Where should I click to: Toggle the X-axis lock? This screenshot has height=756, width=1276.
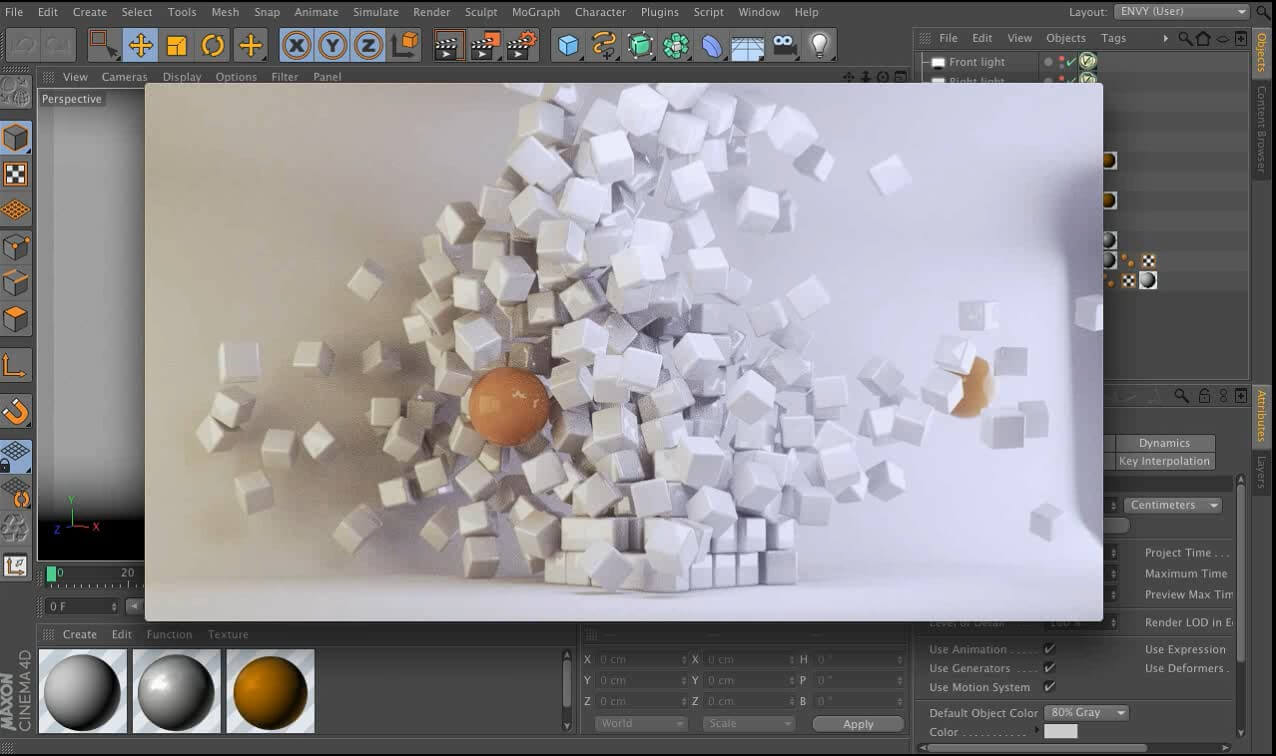(x=296, y=45)
